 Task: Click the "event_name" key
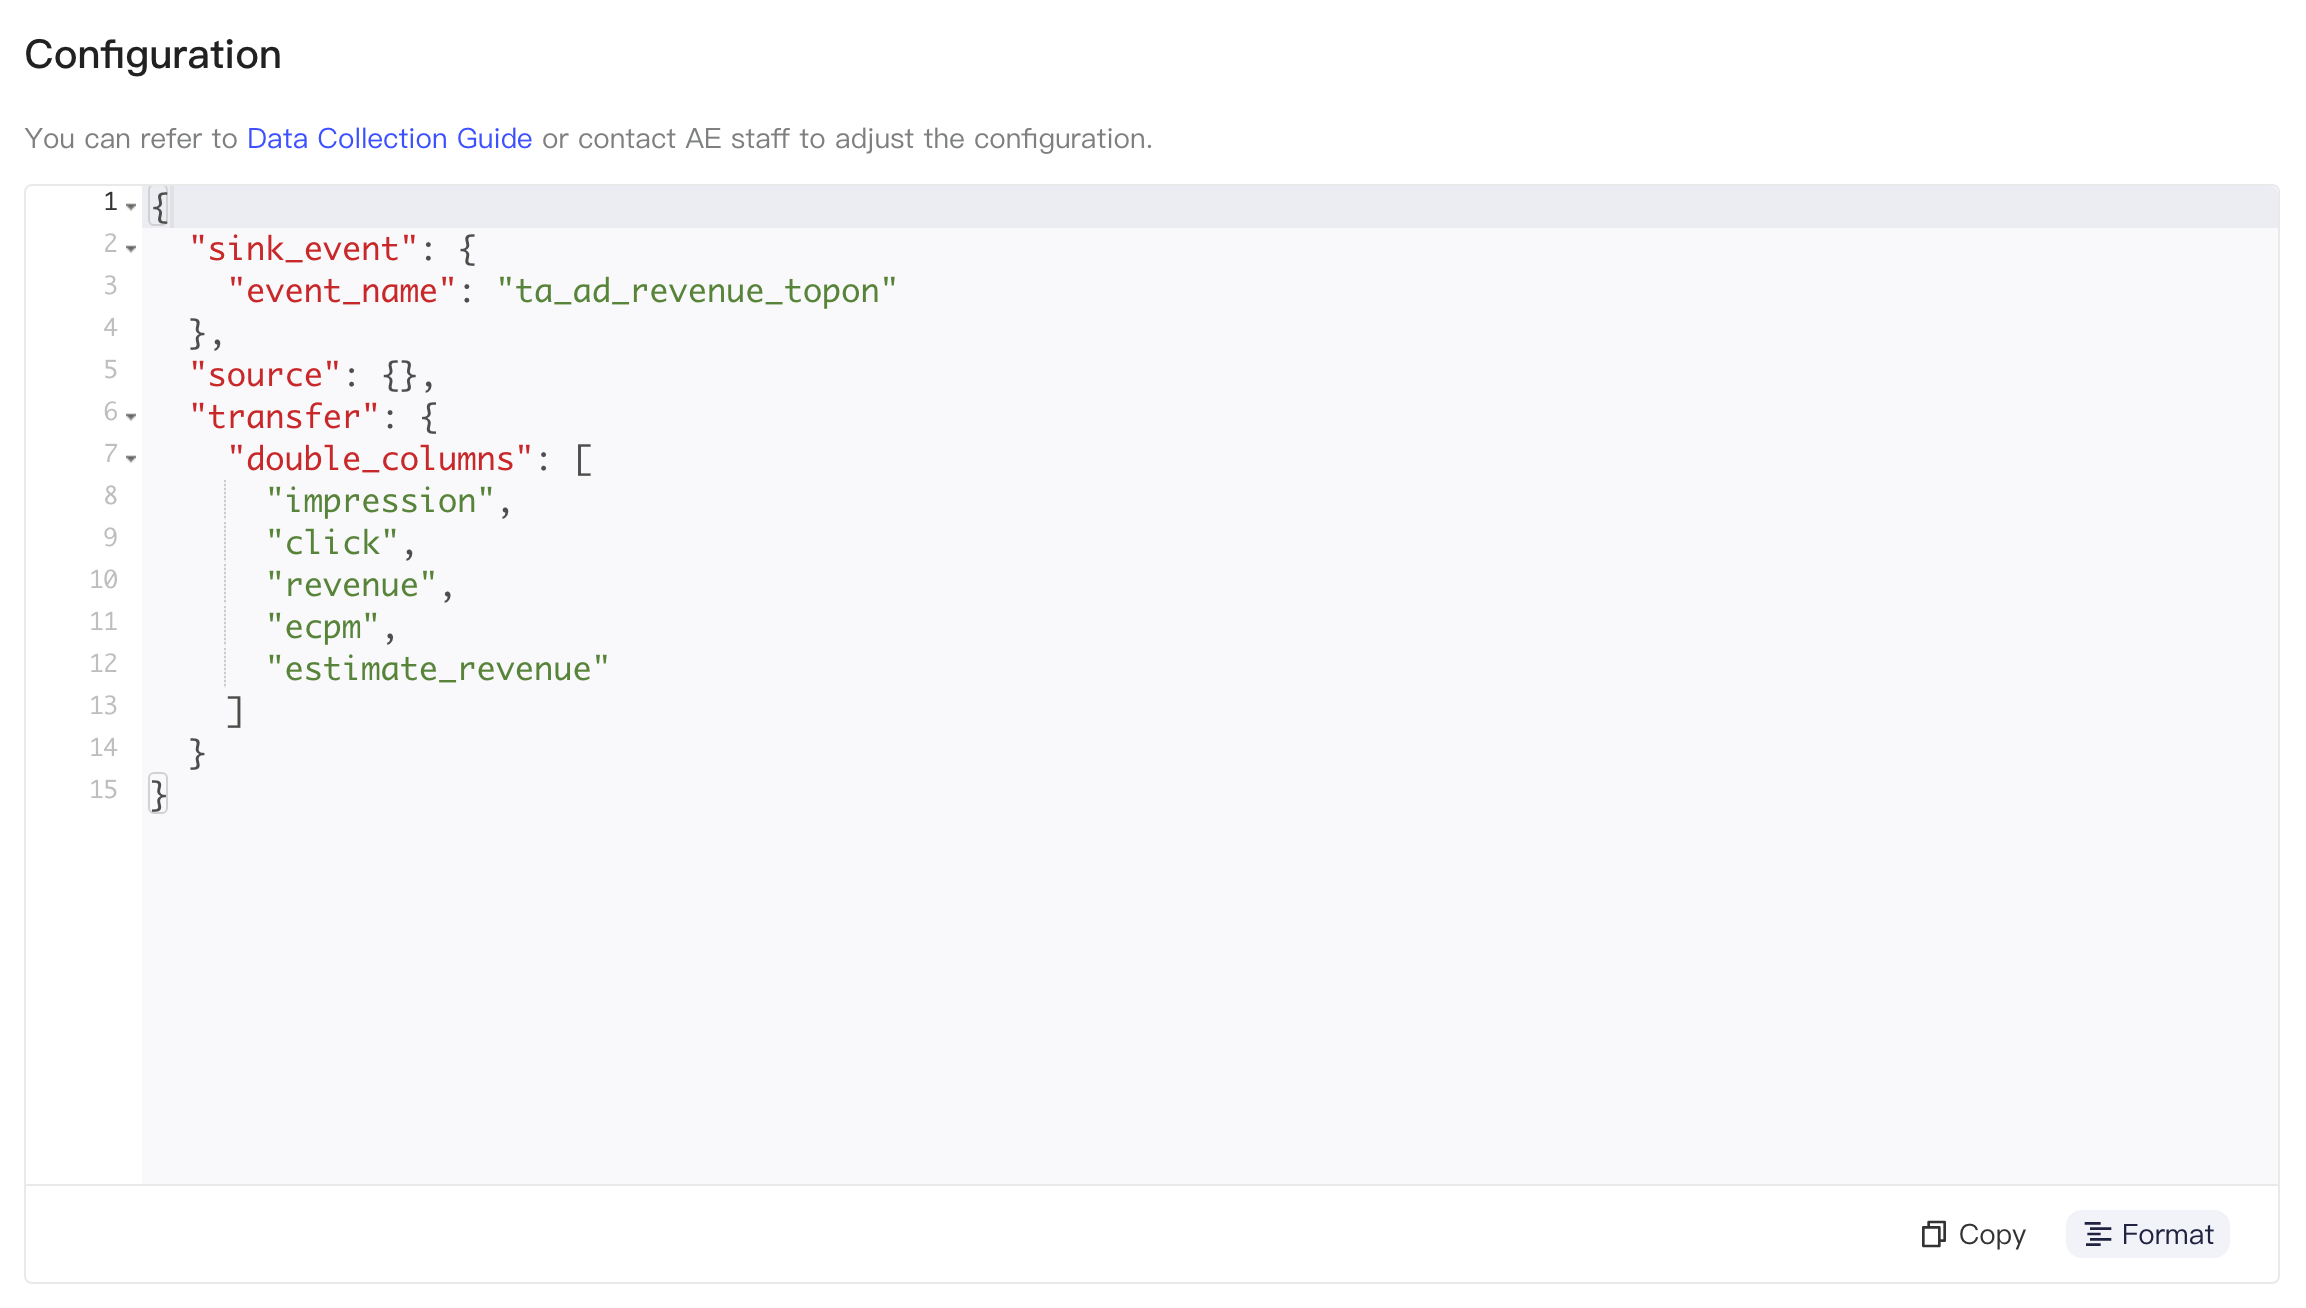[x=341, y=291]
